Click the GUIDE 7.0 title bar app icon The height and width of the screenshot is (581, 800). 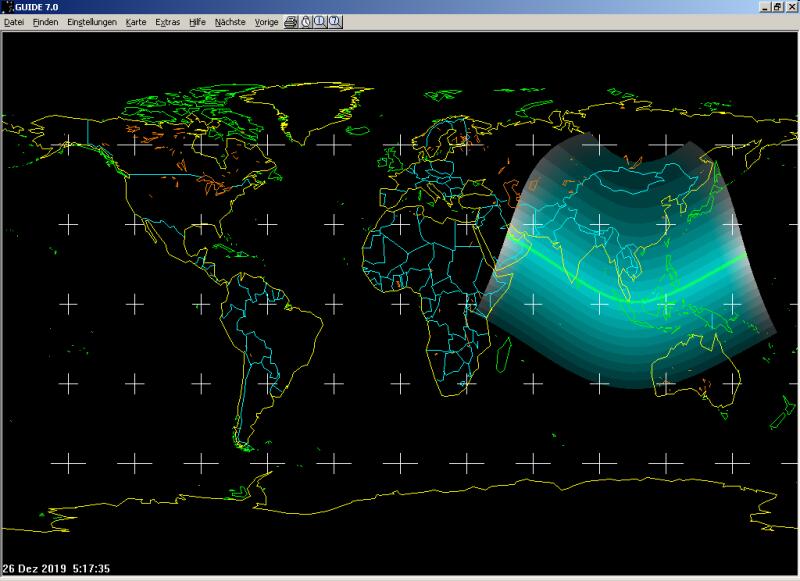tap(7, 7)
